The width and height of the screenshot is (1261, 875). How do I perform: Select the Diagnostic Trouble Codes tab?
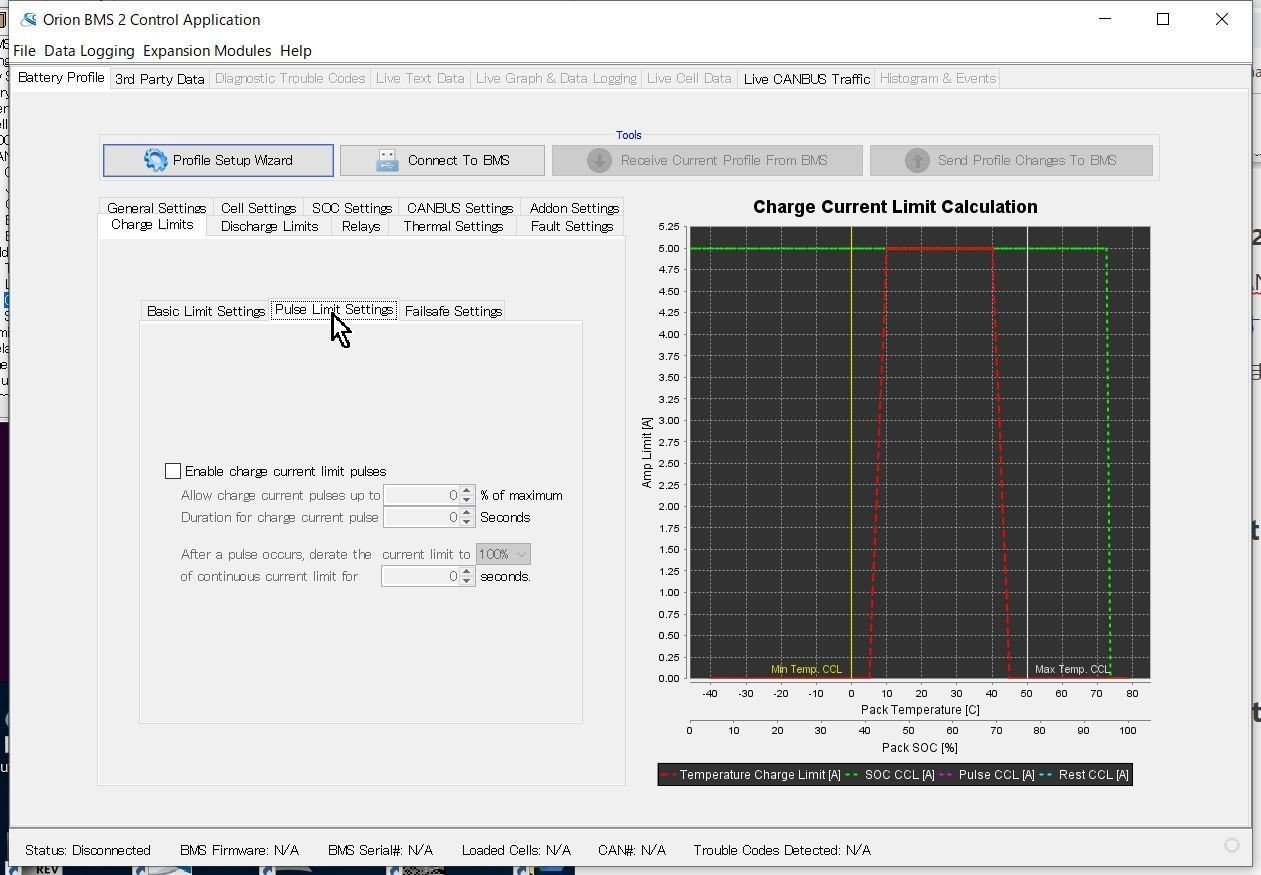pos(290,78)
